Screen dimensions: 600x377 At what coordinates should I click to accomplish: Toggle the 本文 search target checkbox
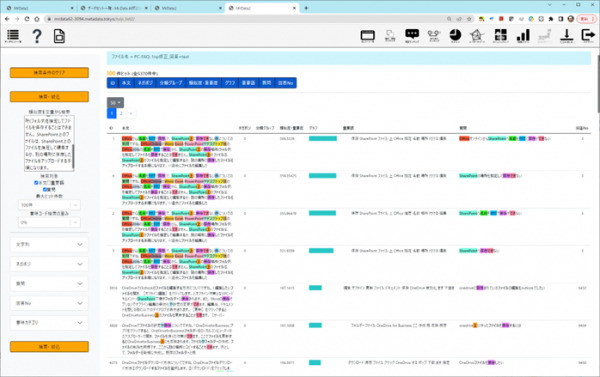pos(36,183)
